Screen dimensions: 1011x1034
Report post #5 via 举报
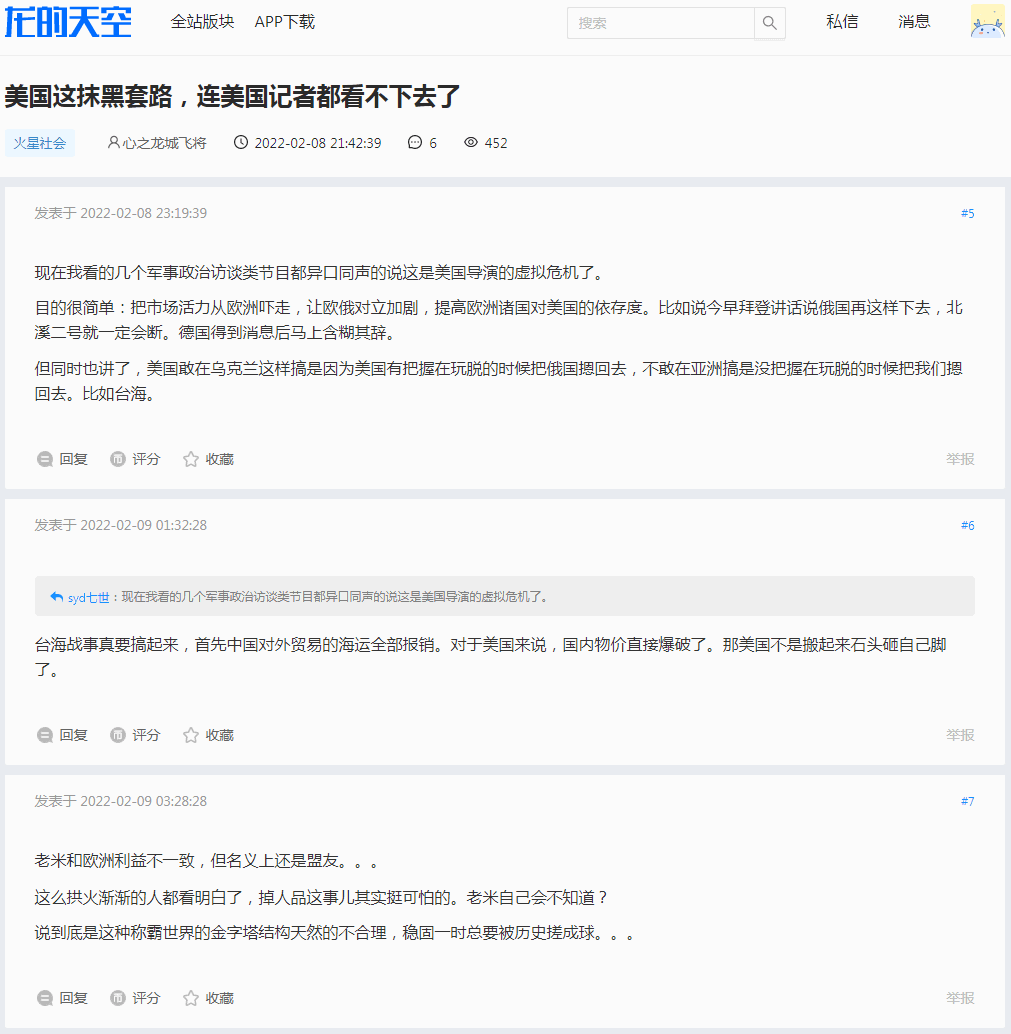coord(960,459)
